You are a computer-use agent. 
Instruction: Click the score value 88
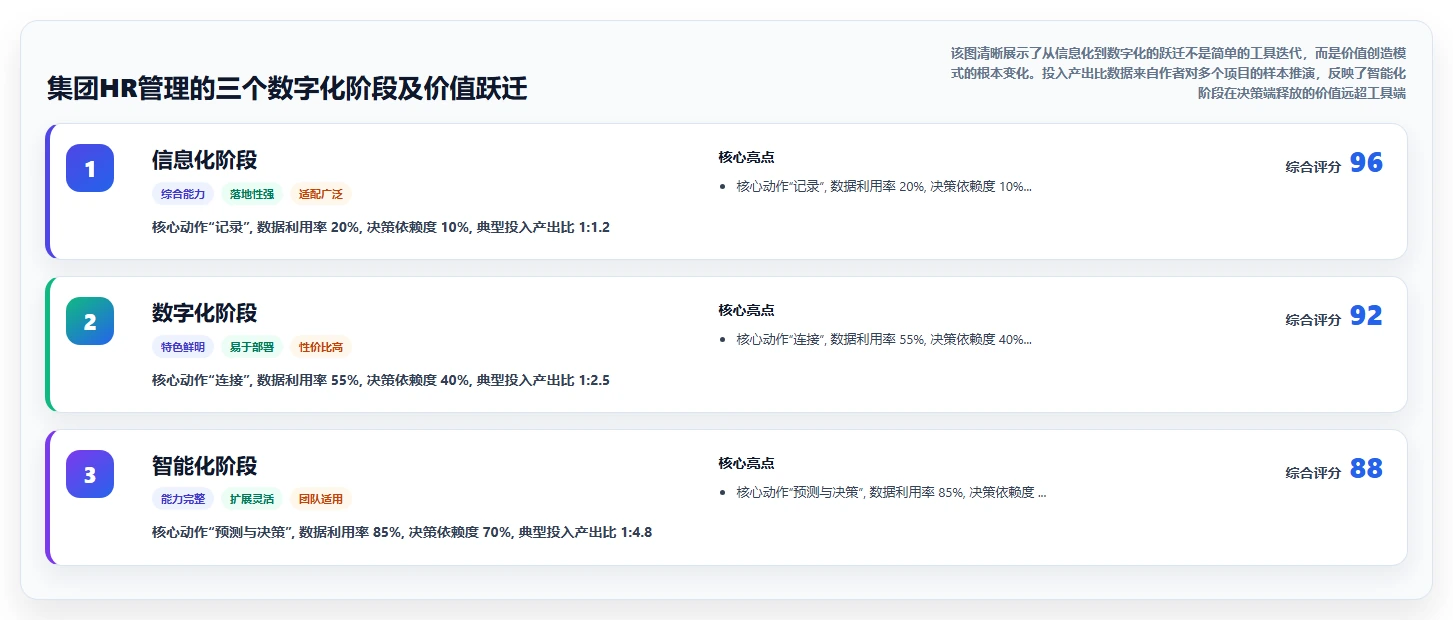point(1366,469)
